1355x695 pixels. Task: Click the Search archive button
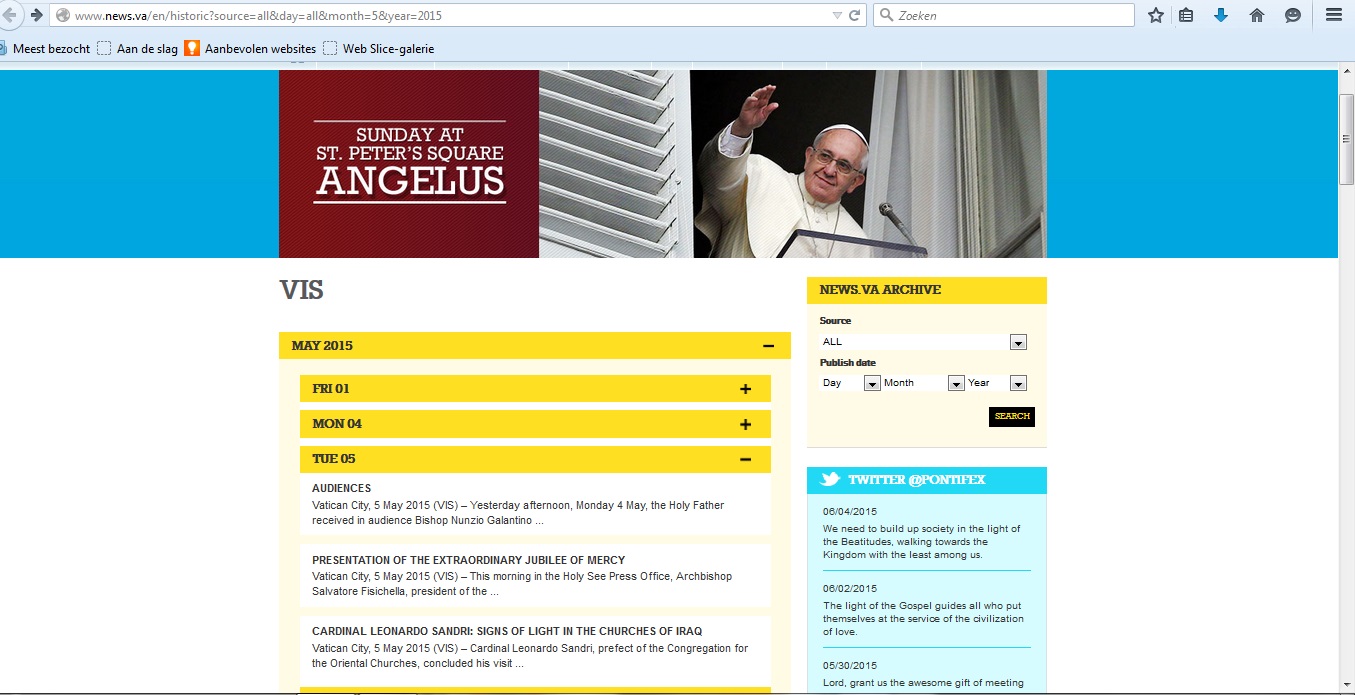(x=1011, y=417)
